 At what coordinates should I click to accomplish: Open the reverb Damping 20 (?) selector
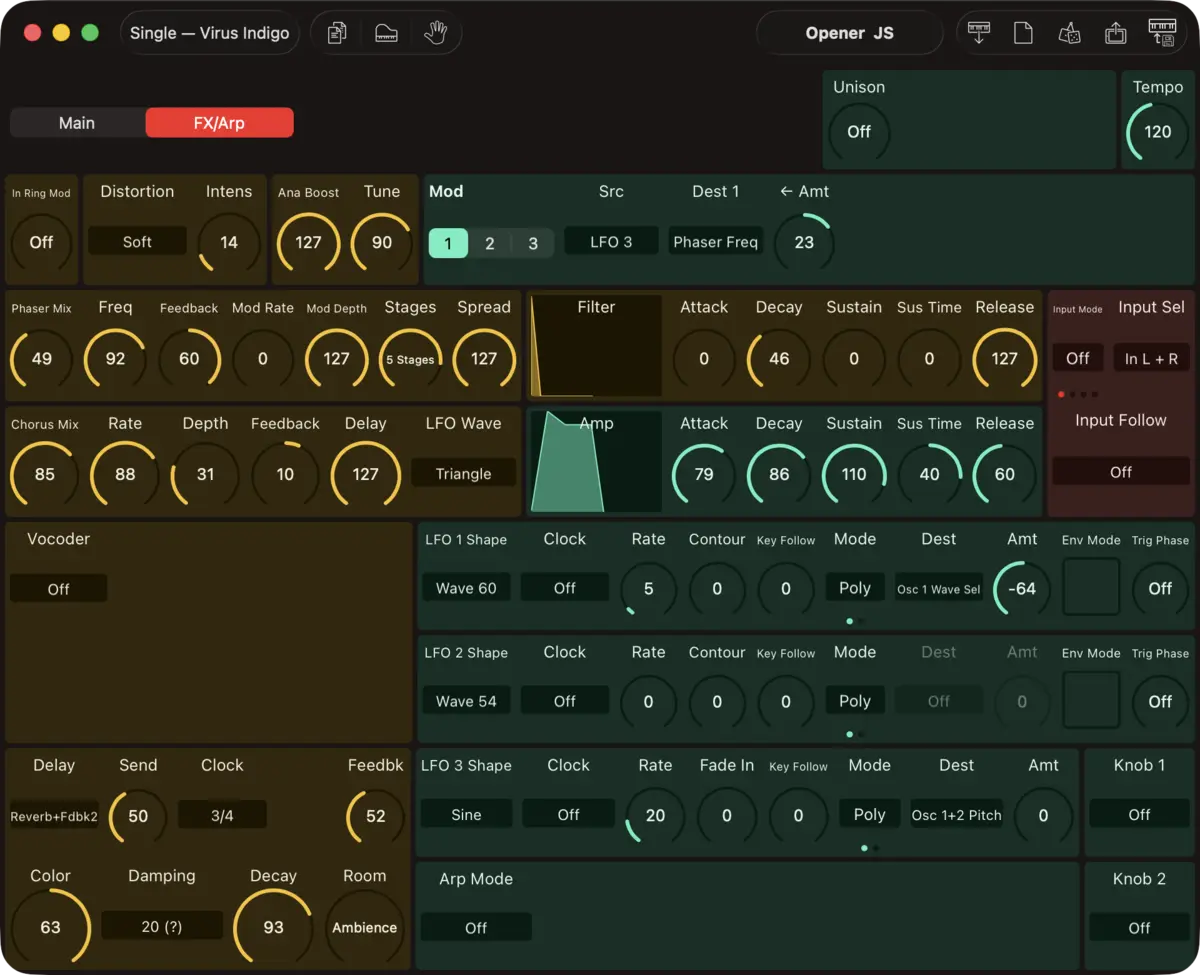tap(162, 926)
